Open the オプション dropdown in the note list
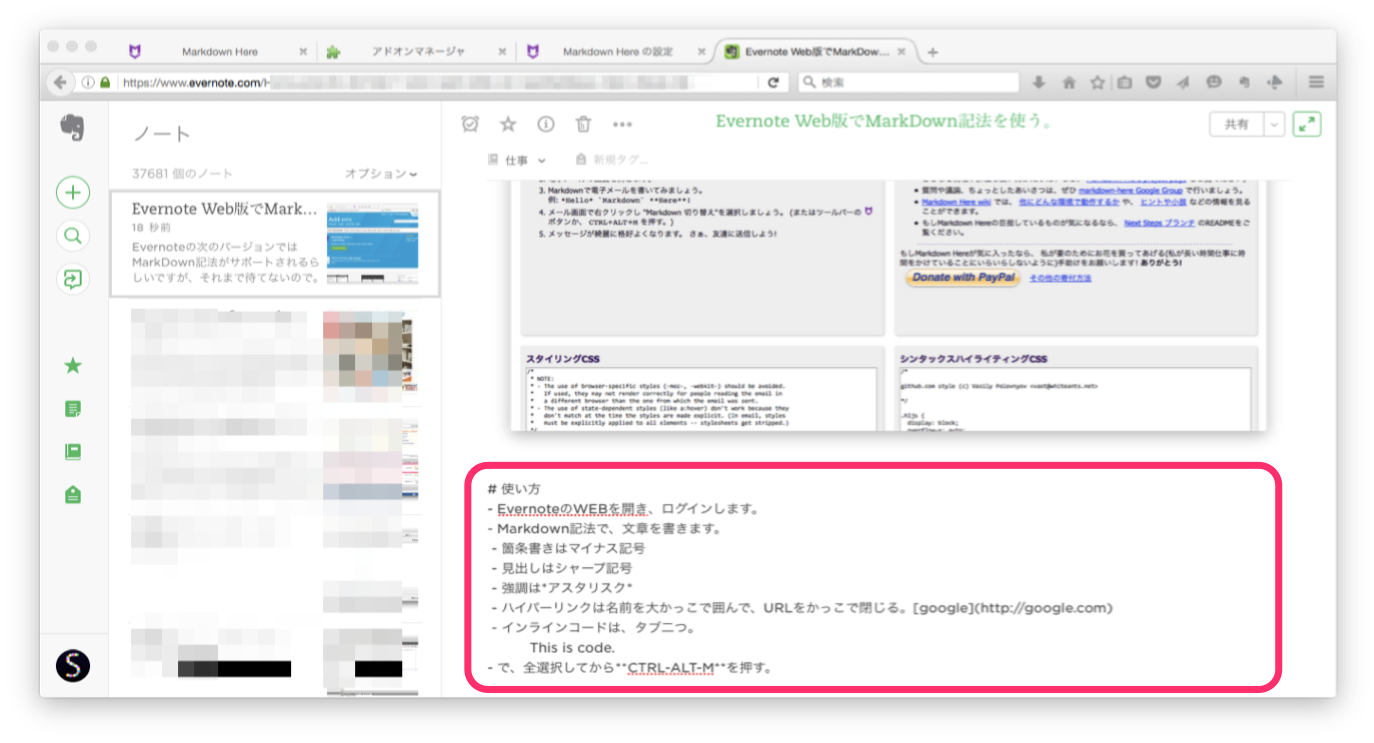 point(381,173)
